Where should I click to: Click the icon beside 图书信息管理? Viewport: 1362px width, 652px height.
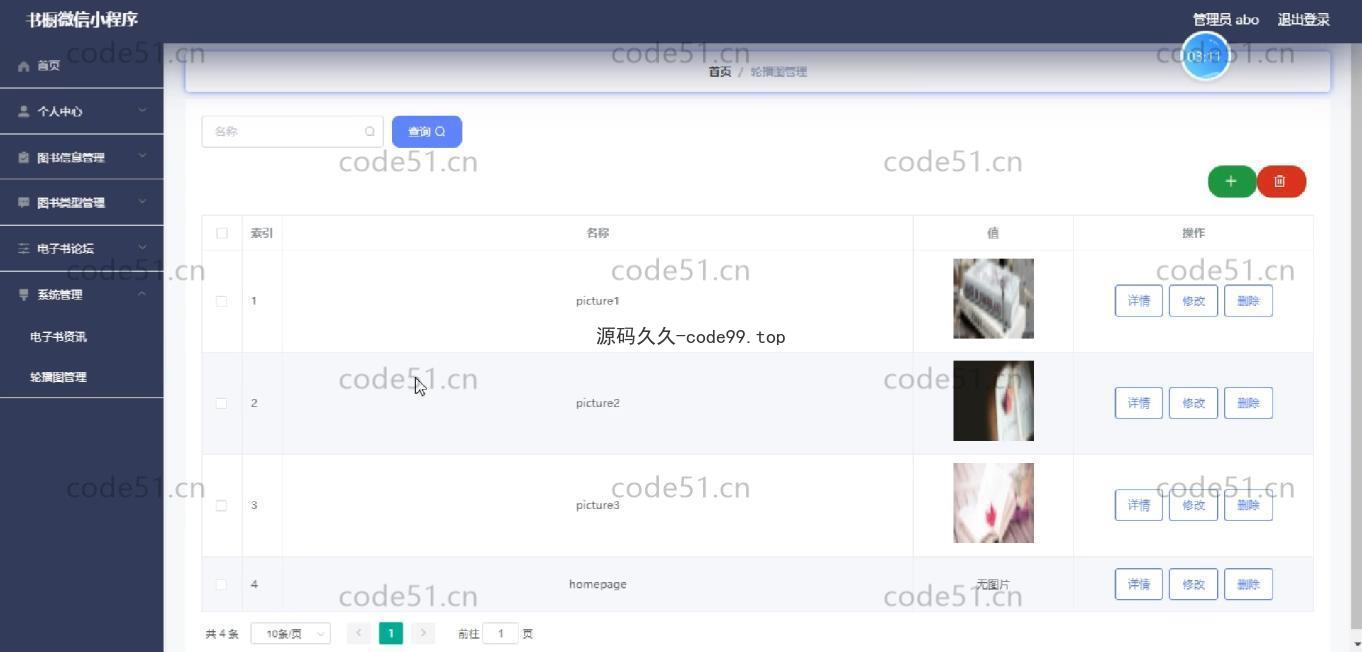24,157
